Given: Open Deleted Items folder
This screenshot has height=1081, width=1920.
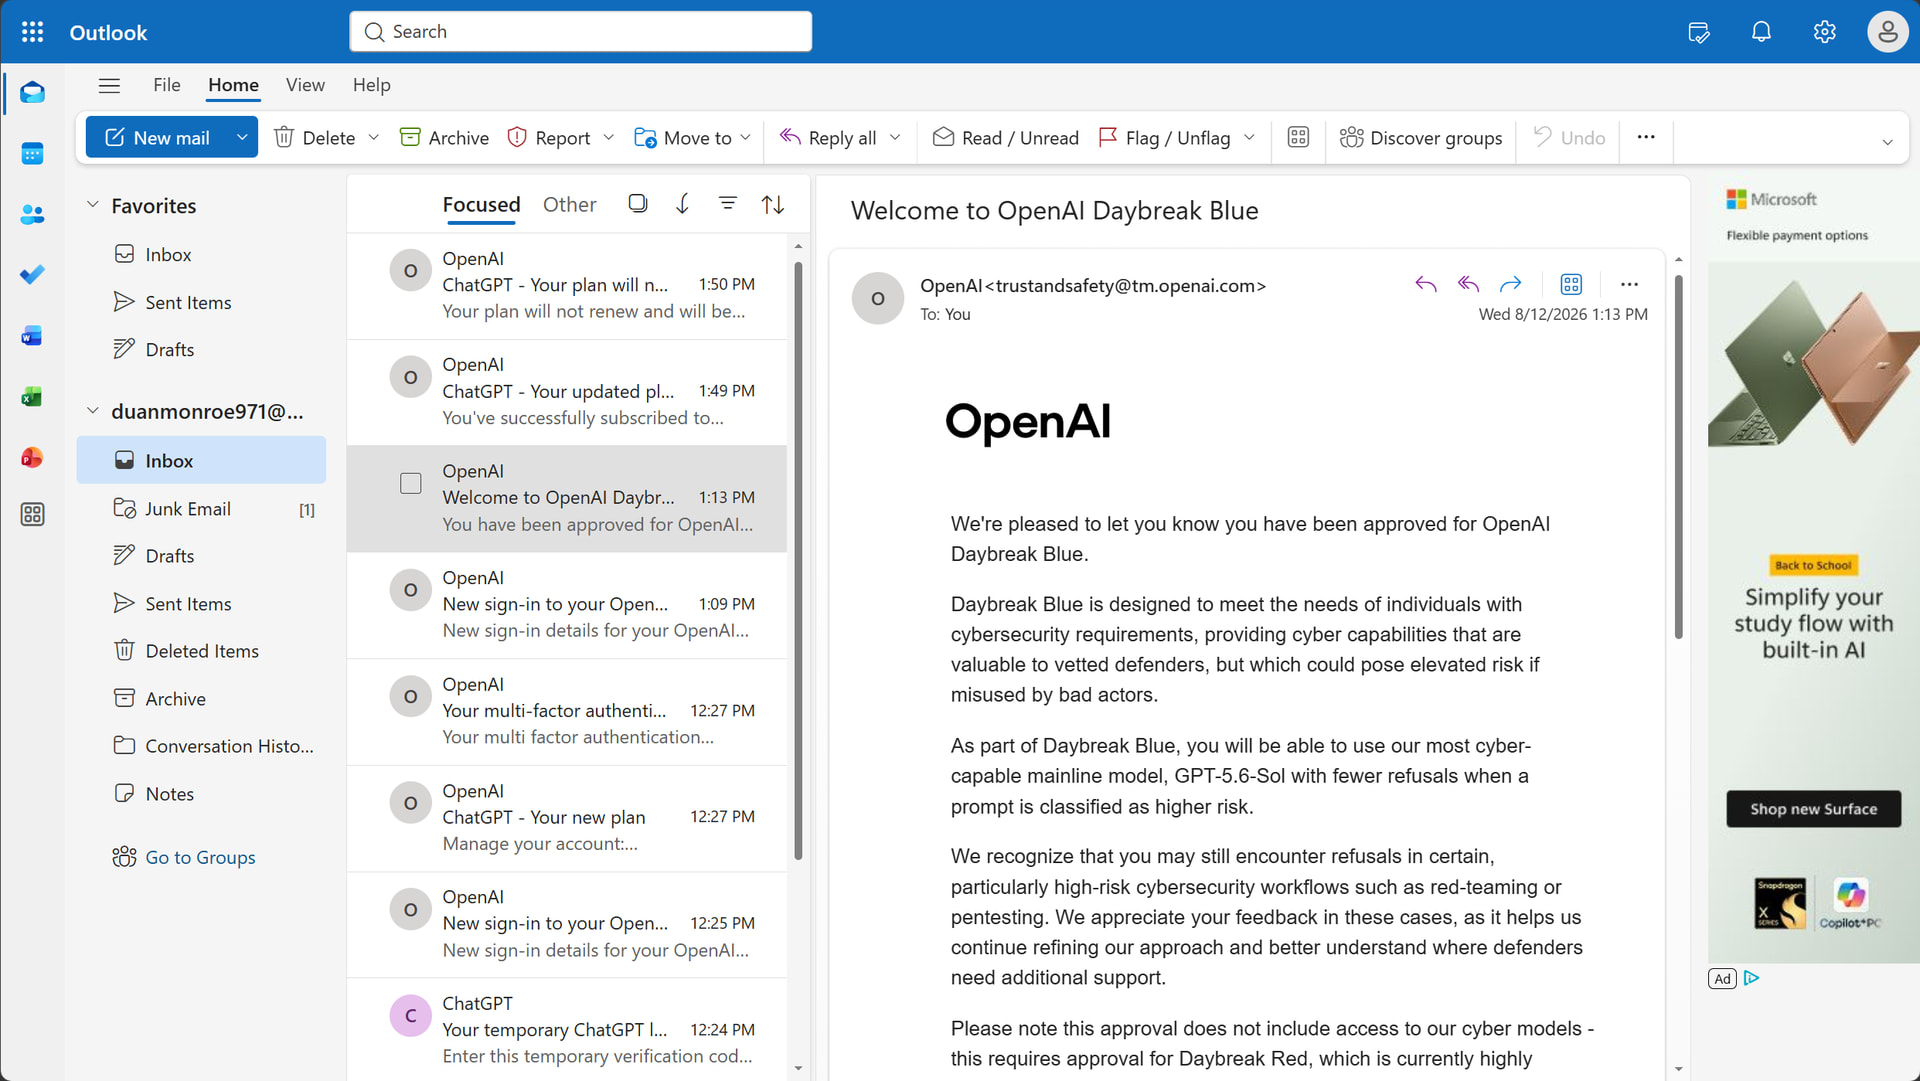Looking at the screenshot, I should 201,651.
